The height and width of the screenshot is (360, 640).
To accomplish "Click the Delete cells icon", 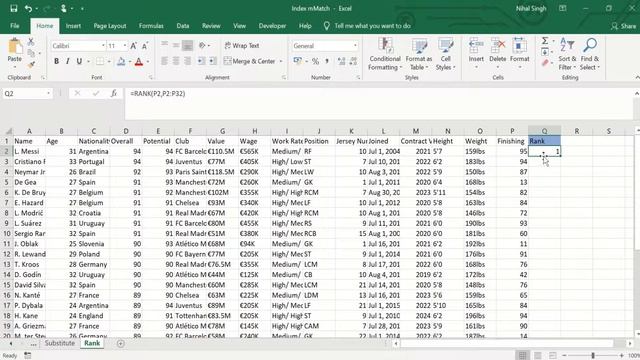I will point(498,46).
